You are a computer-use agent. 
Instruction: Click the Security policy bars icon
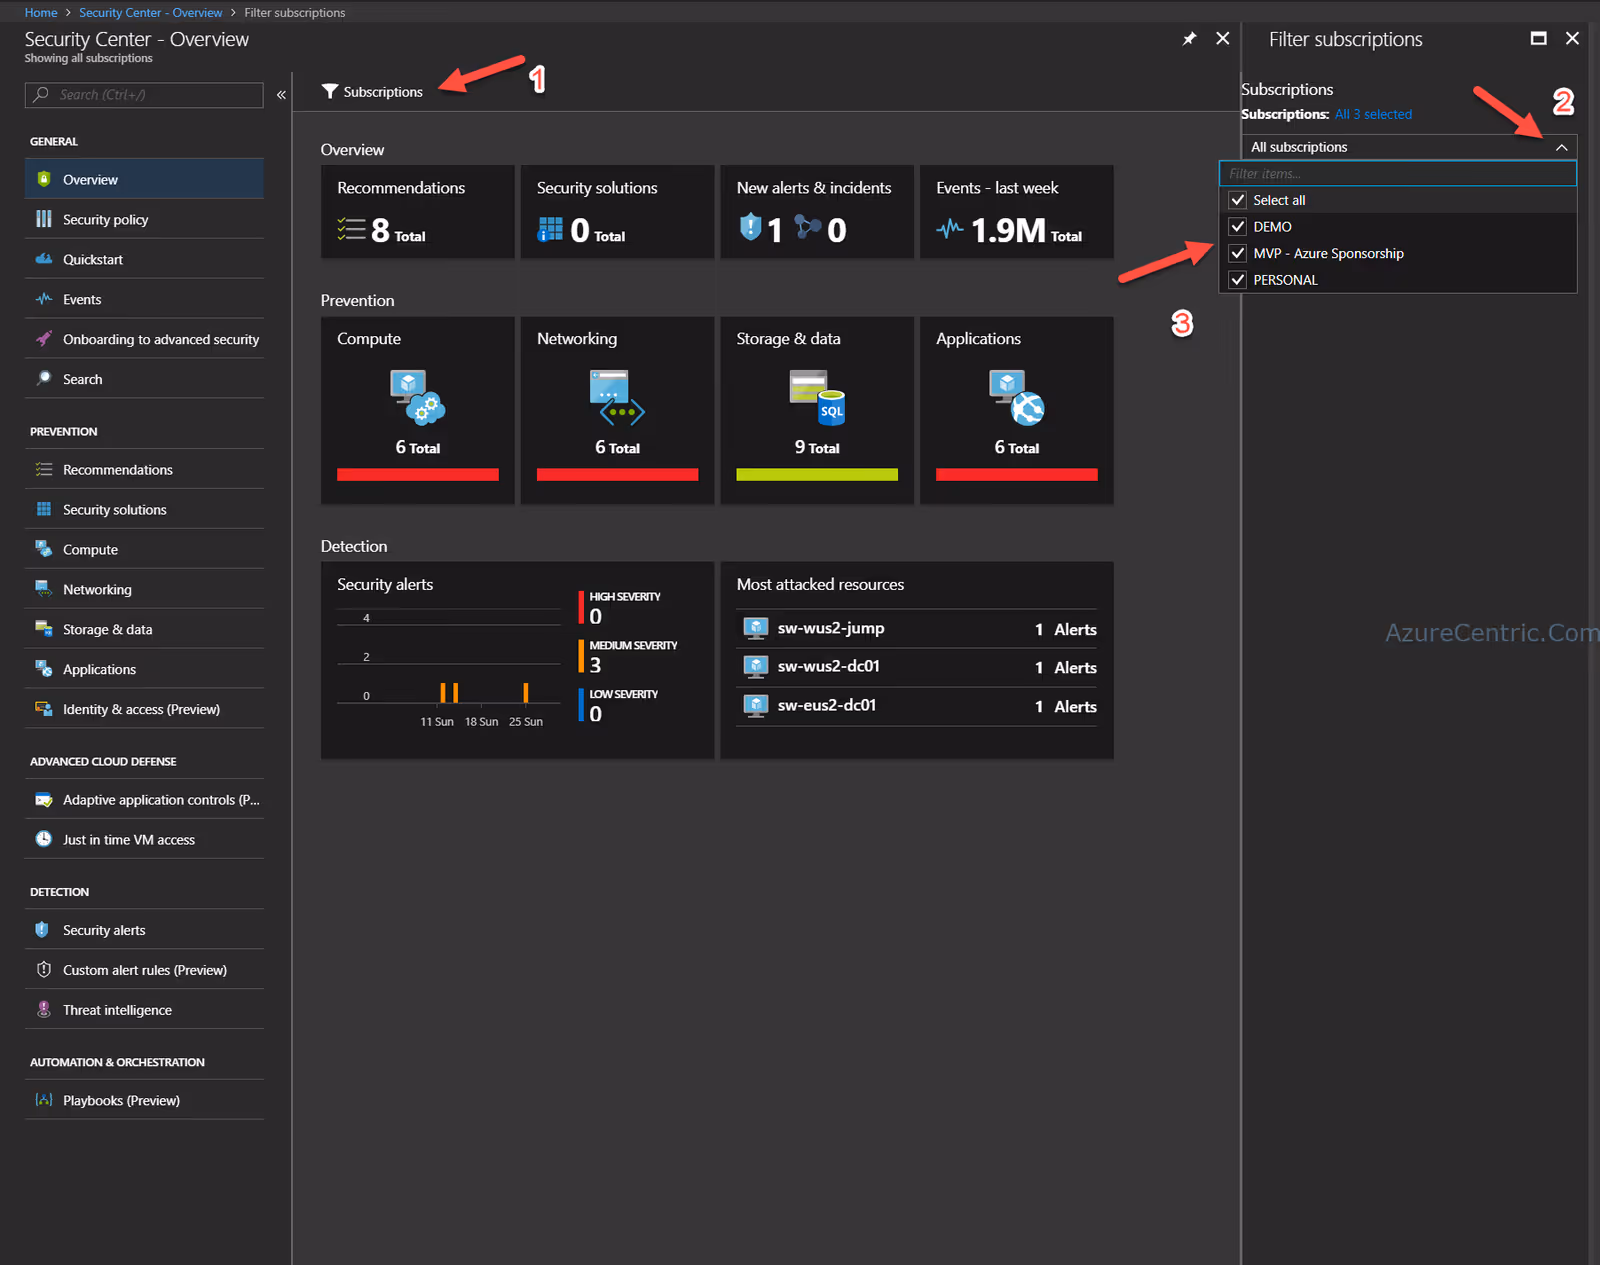click(x=44, y=219)
